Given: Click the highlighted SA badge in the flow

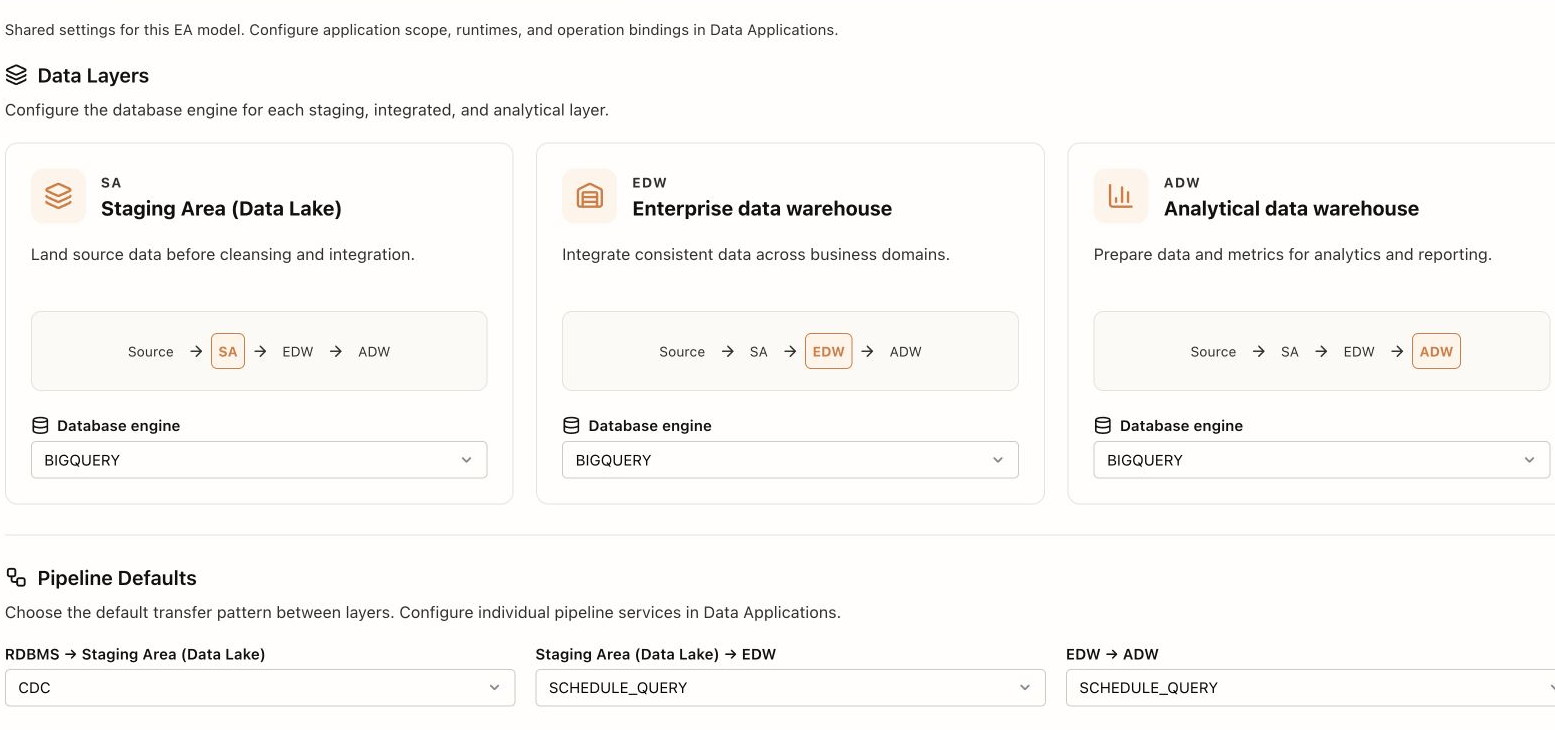Looking at the screenshot, I should point(228,351).
